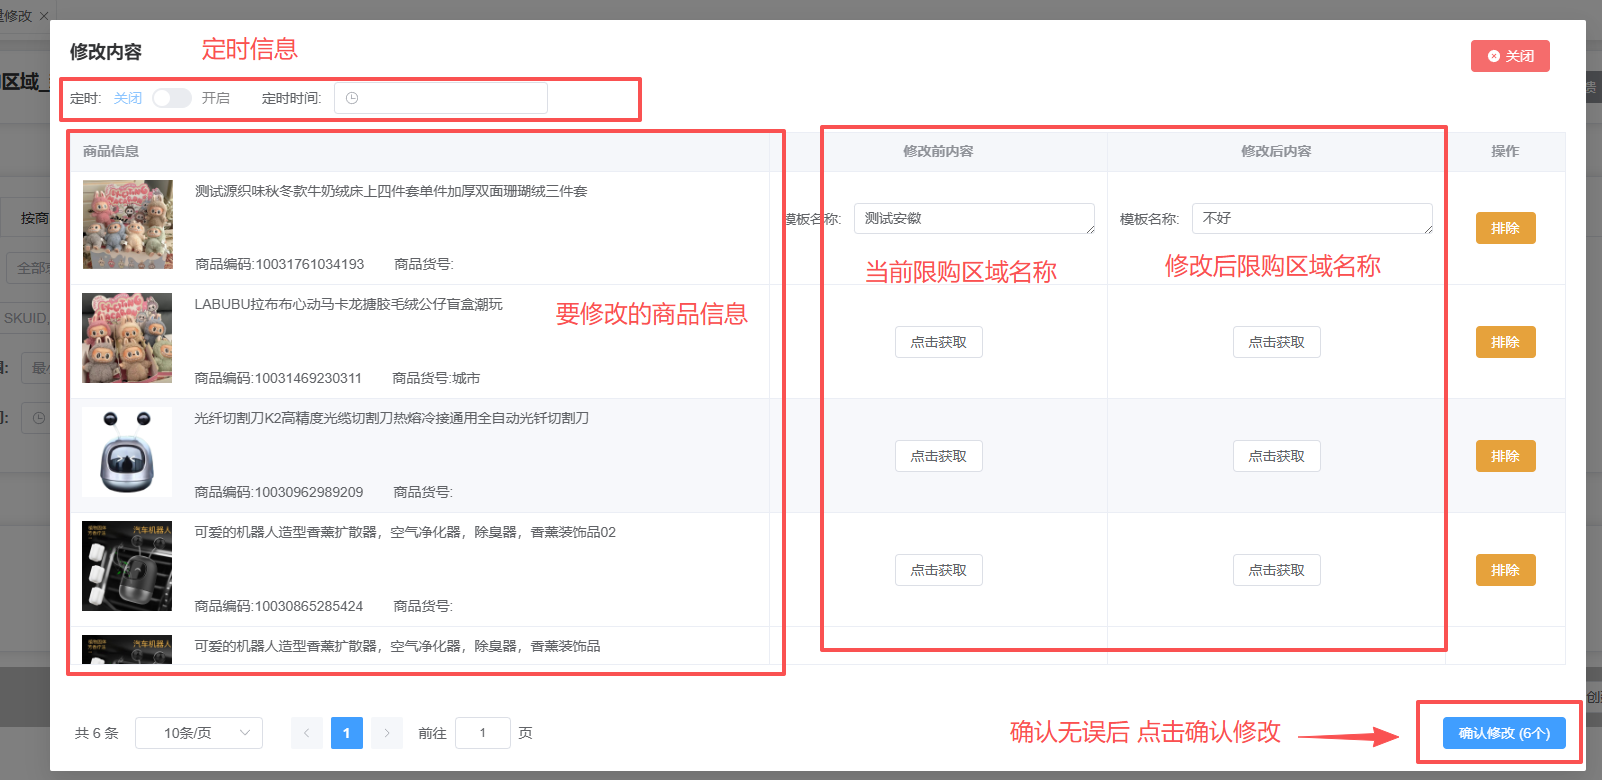
Task: Click 点击获取 under 修改后内容 for LABUBU row
Action: (x=1276, y=342)
